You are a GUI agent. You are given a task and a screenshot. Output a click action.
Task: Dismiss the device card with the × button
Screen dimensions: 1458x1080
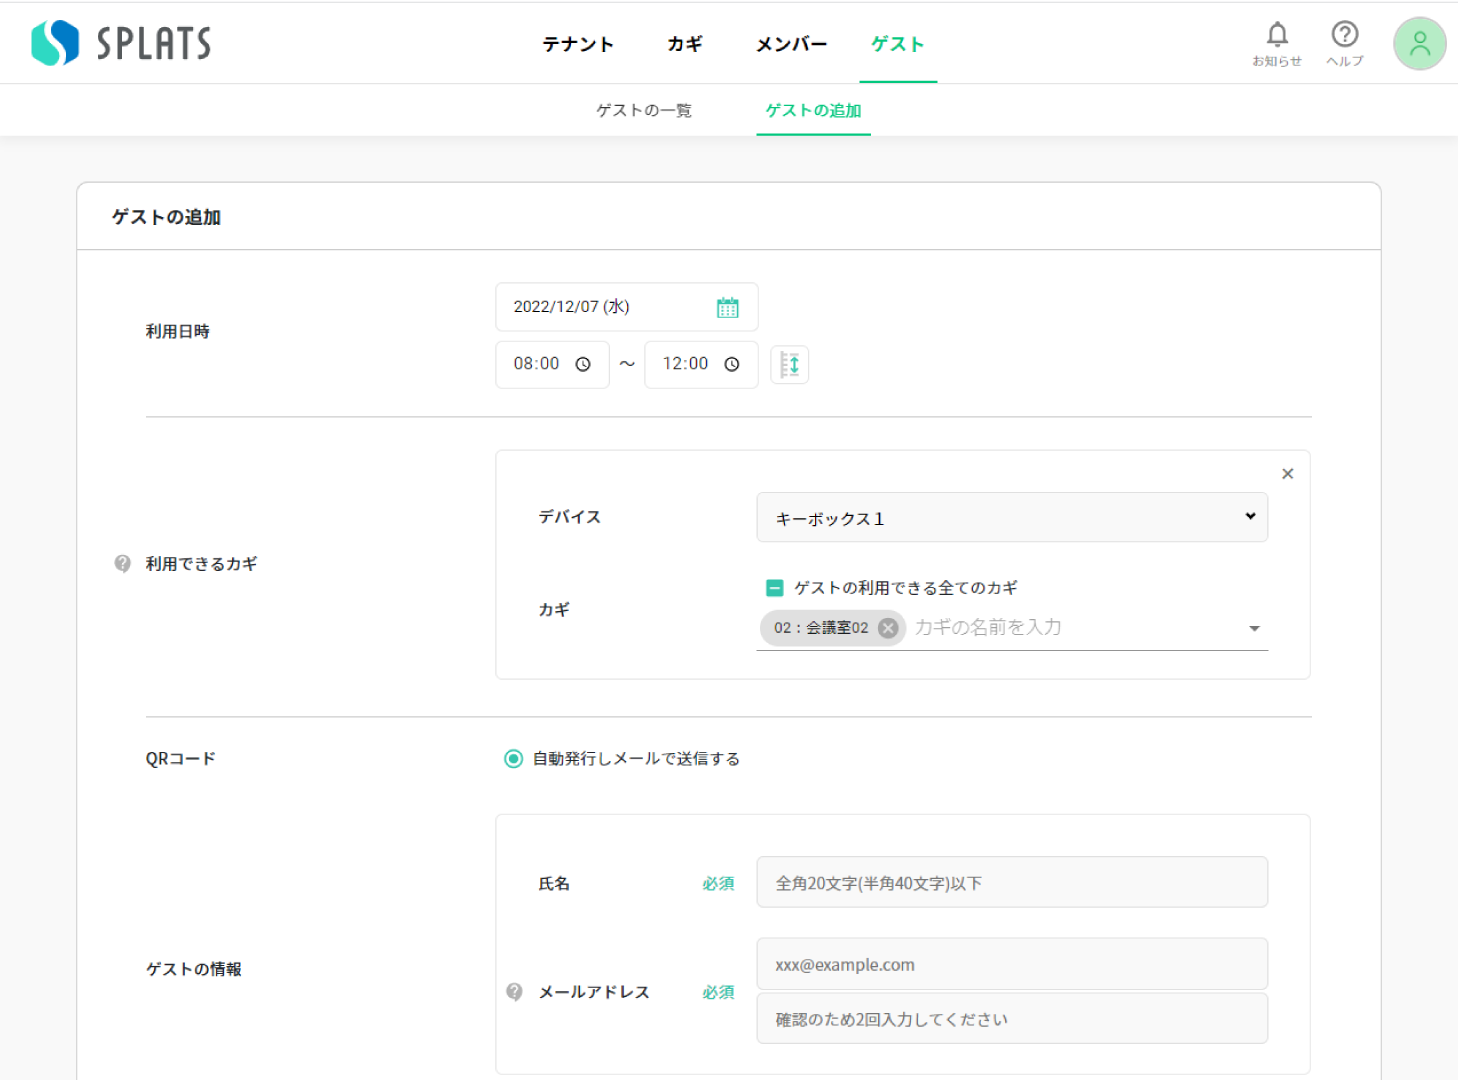point(1287,473)
